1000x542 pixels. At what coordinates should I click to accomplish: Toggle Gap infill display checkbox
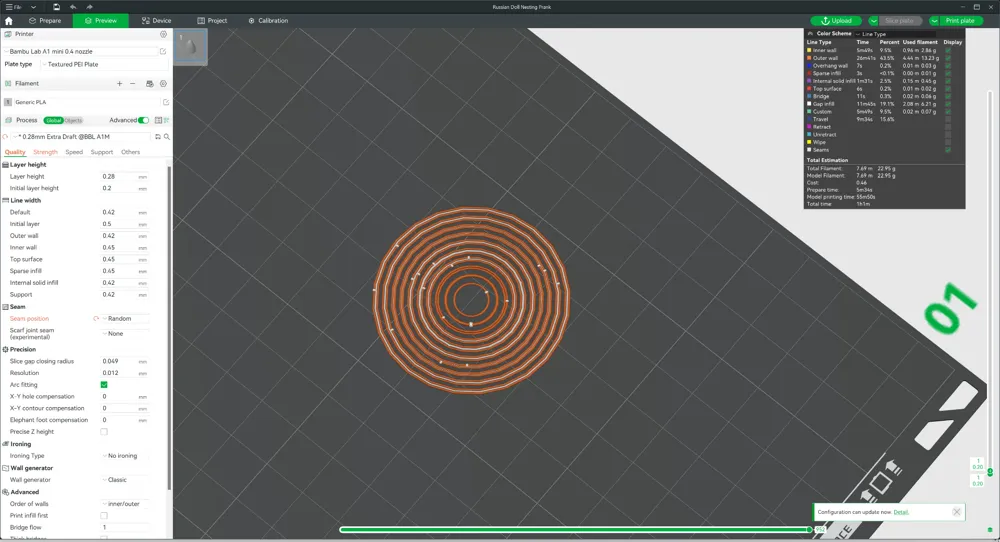point(948,104)
